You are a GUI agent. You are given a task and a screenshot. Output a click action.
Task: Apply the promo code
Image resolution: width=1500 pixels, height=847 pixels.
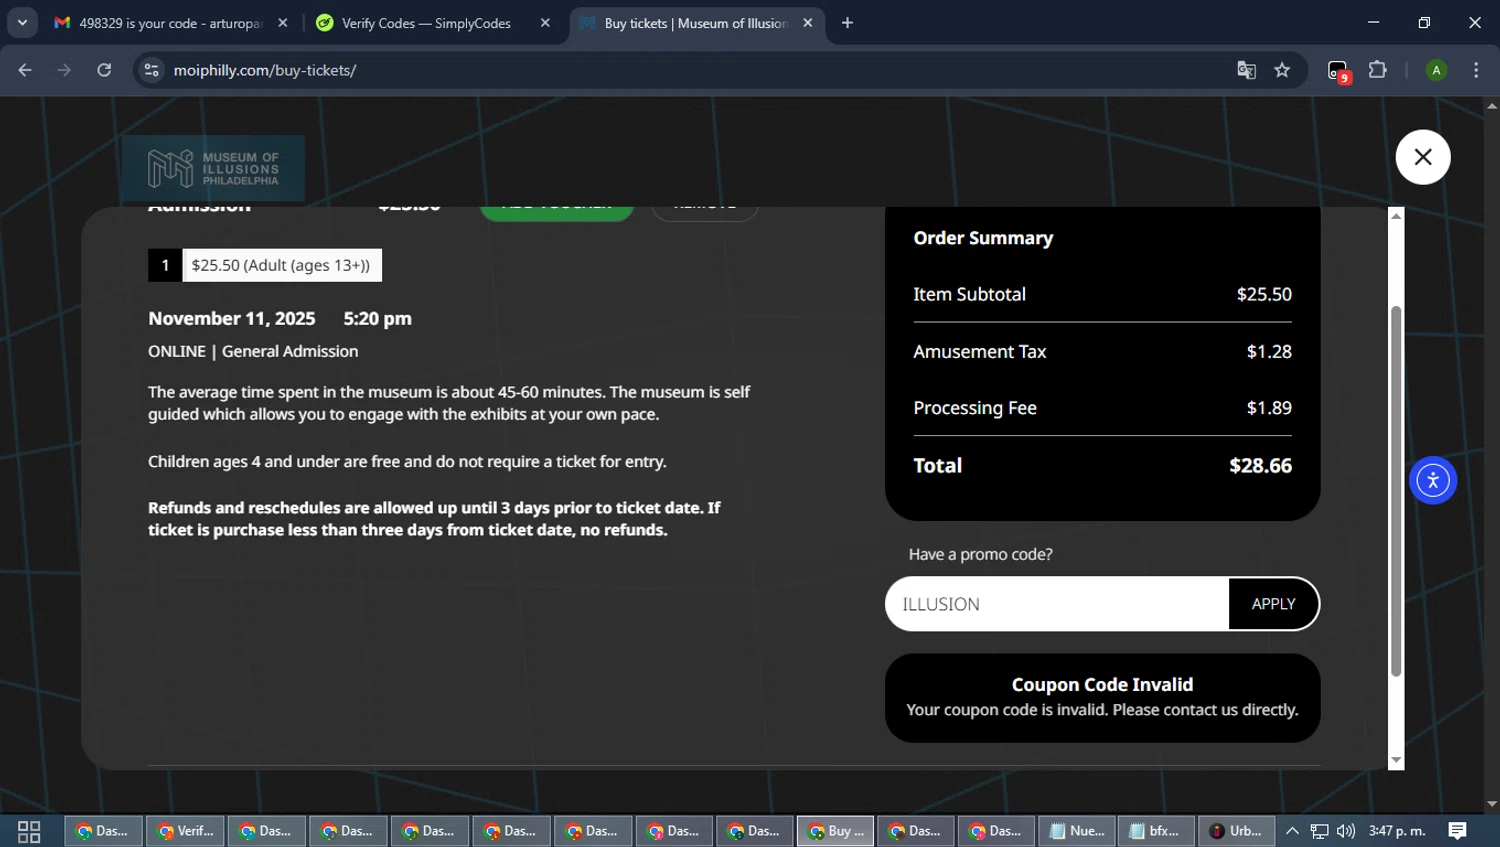coord(1273,604)
